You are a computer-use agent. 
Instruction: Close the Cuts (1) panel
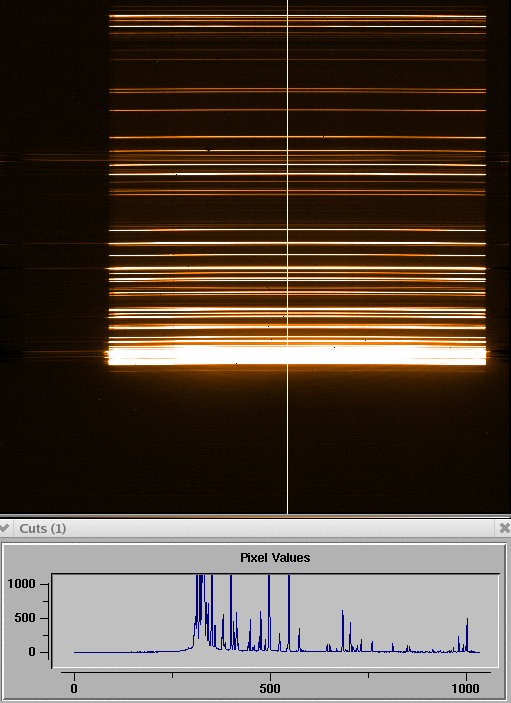point(505,528)
